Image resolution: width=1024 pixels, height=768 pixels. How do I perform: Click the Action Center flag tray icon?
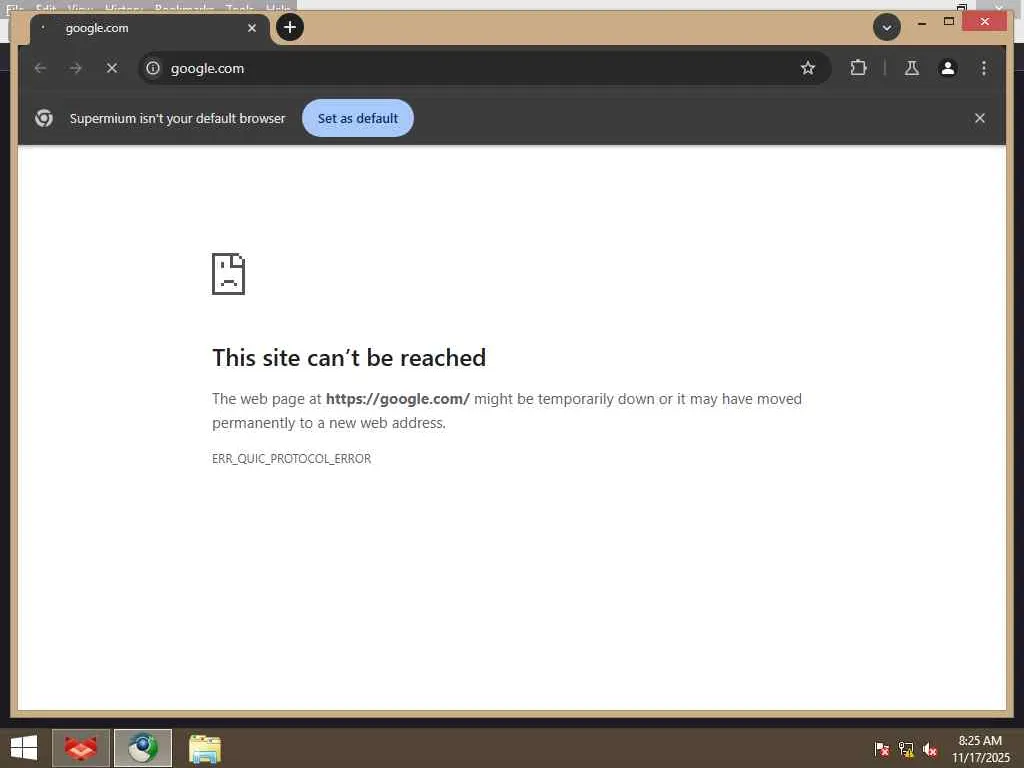pyautogui.click(x=882, y=749)
